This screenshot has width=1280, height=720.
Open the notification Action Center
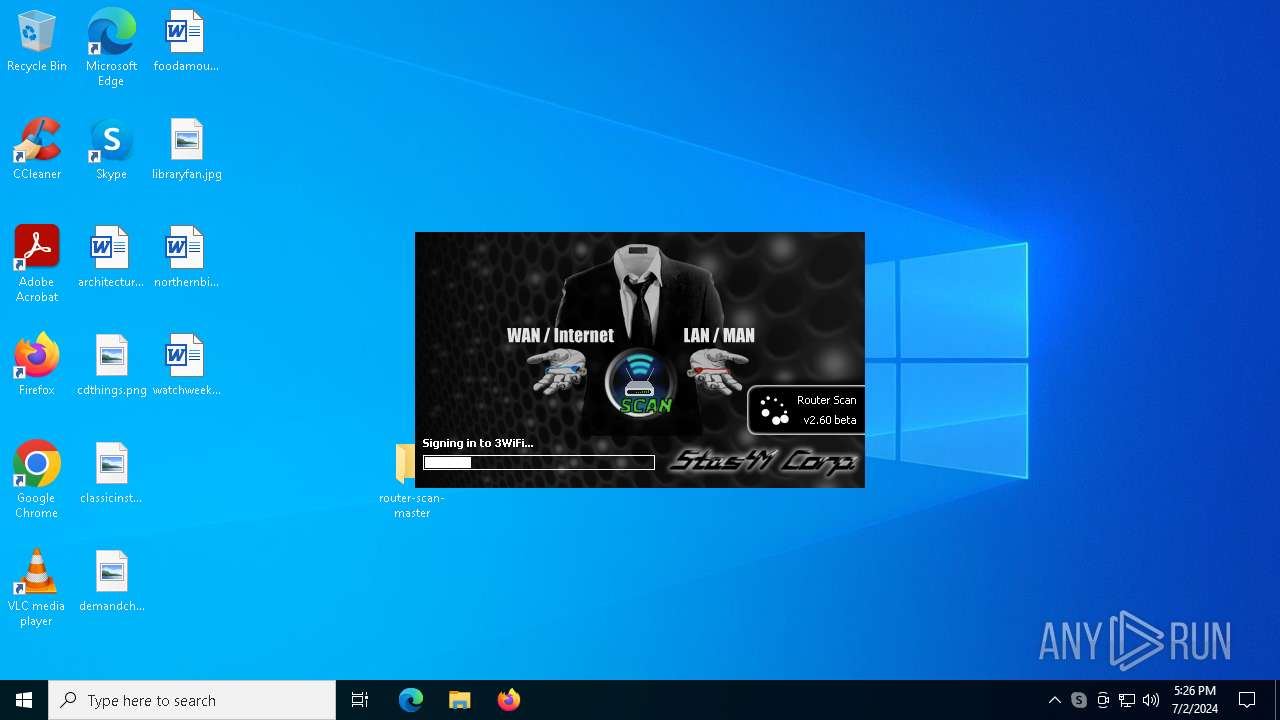[x=1247, y=700]
